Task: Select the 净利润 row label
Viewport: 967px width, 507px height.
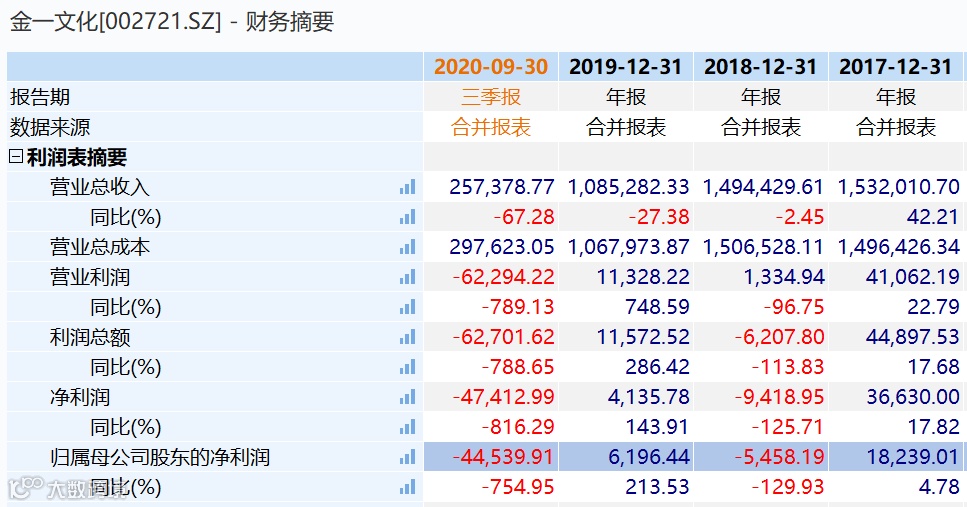Action: pos(80,397)
